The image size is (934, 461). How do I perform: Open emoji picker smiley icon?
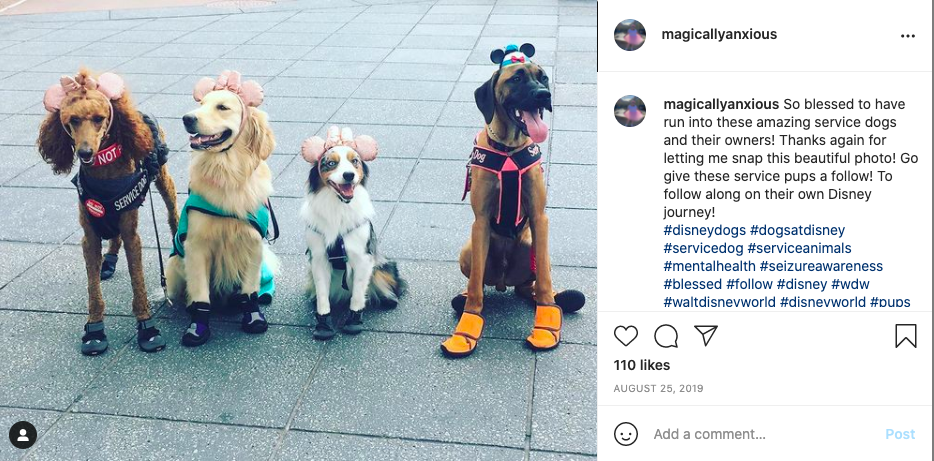[625, 434]
